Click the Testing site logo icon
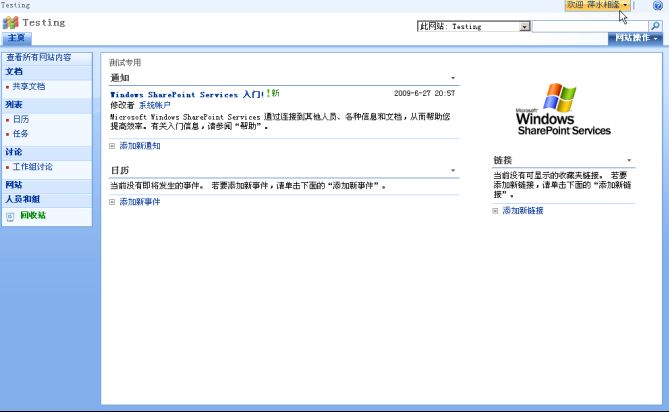This screenshot has width=669, height=412. 11,23
